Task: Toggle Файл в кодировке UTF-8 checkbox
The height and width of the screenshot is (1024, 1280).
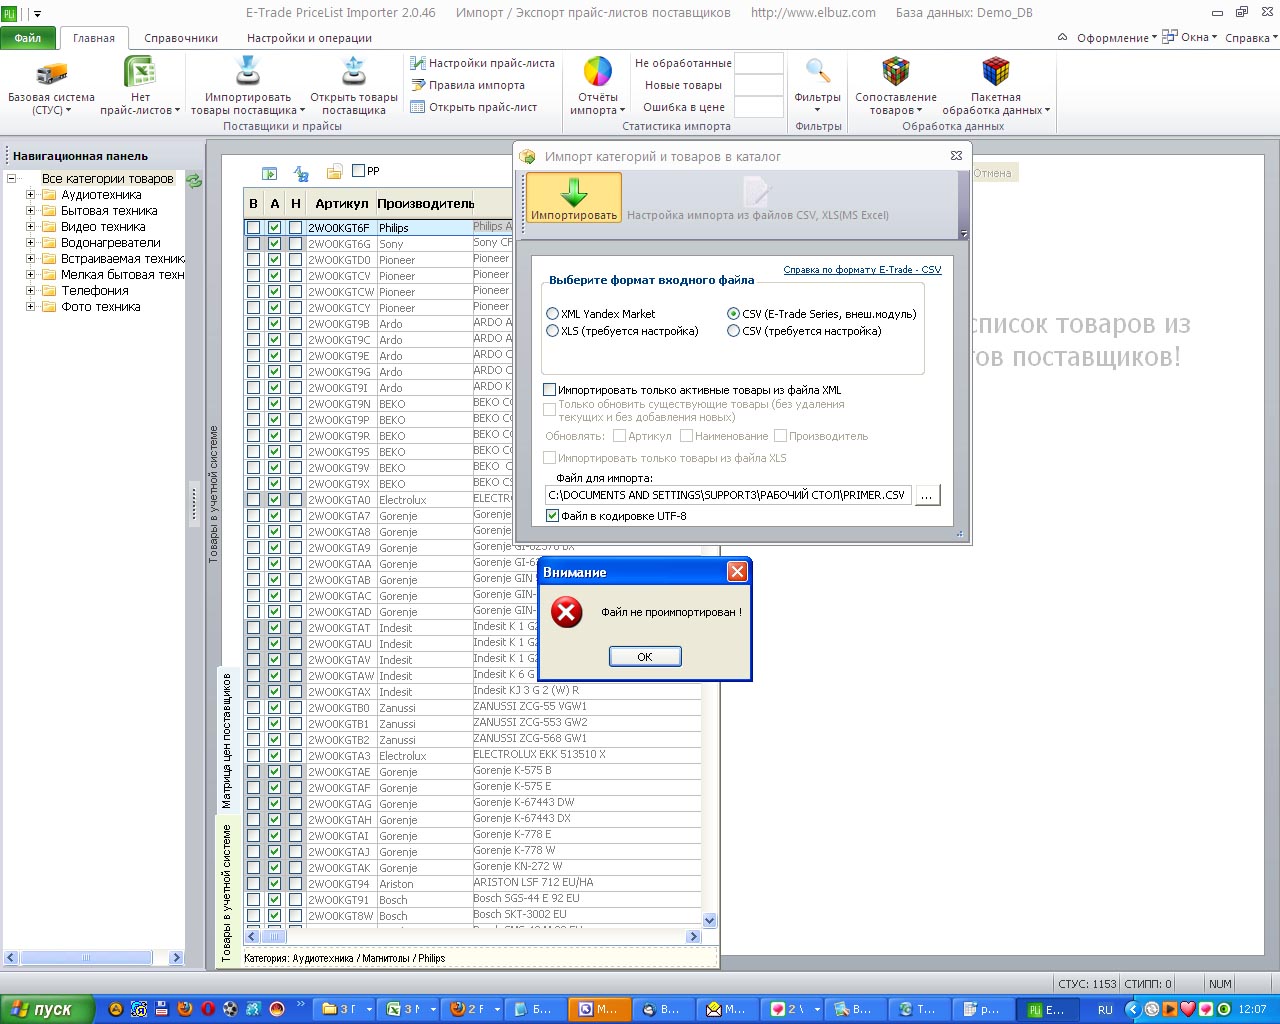Action: (x=552, y=516)
